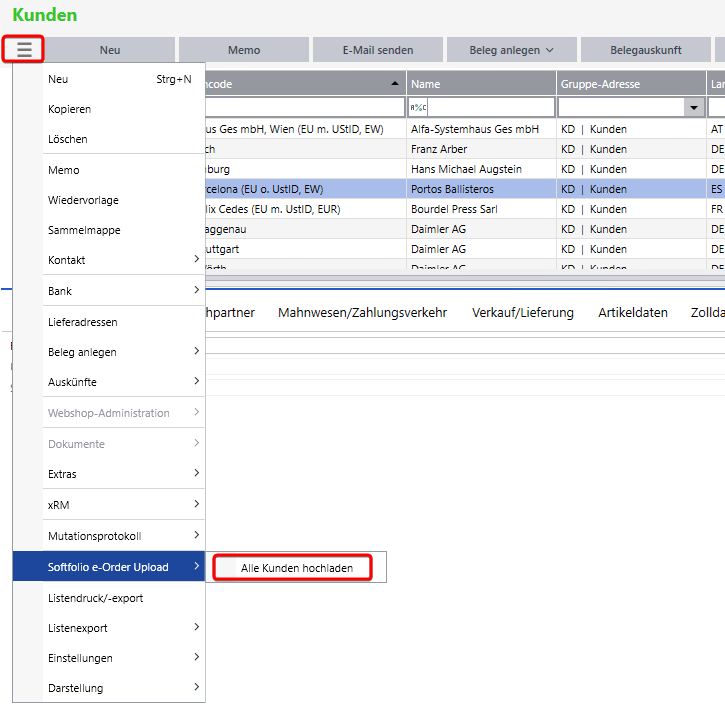
Task: Switch to Mahnwesen/Zahlungsverkehr tab
Action: [x=362, y=313]
